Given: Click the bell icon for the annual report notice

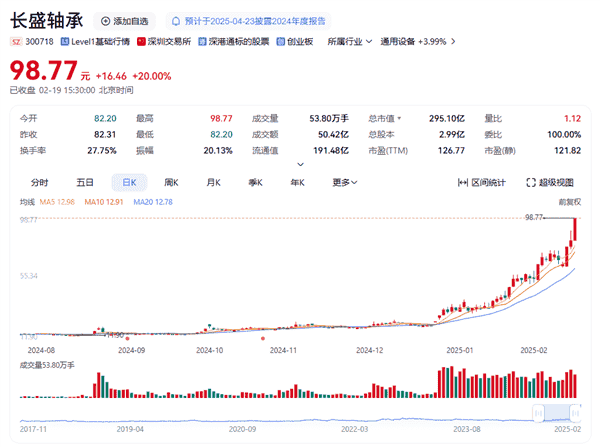Looking at the screenshot, I should [x=176, y=21].
